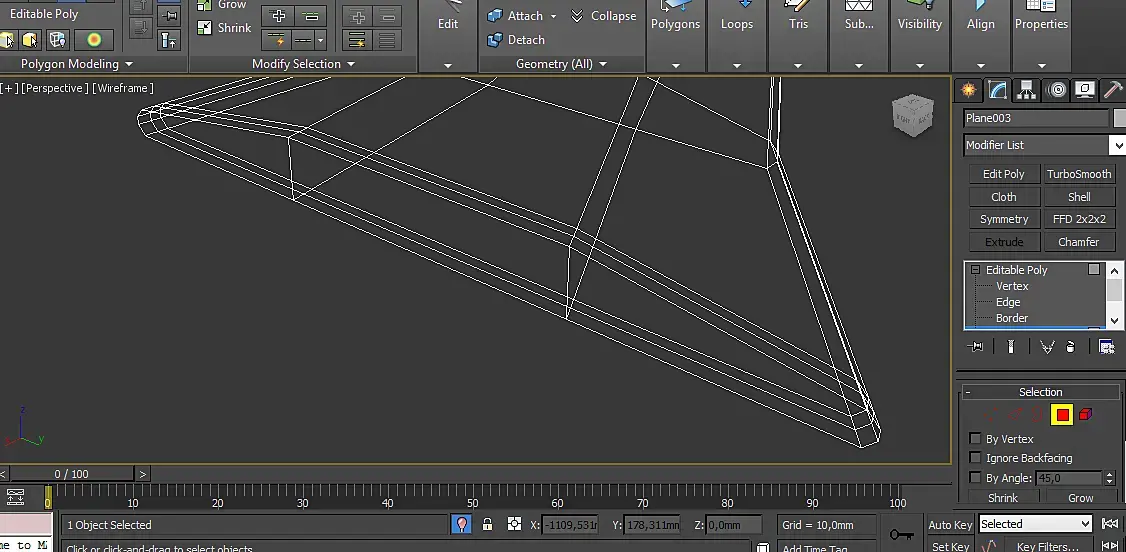Toggle Show End Result lightbulb cage icon
The width and height of the screenshot is (1126, 552).
point(57,39)
